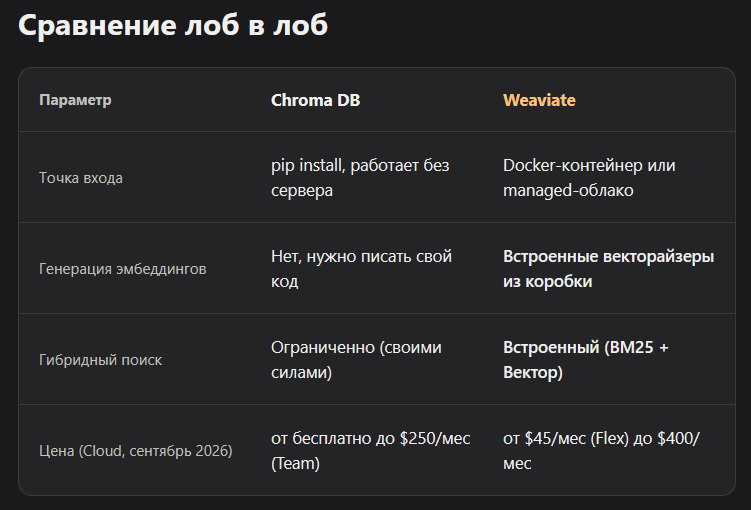Select cell 'от $45/мес (Flex) до $400/мес'
Viewport: 751px width, 510px height.
point(602,451)
